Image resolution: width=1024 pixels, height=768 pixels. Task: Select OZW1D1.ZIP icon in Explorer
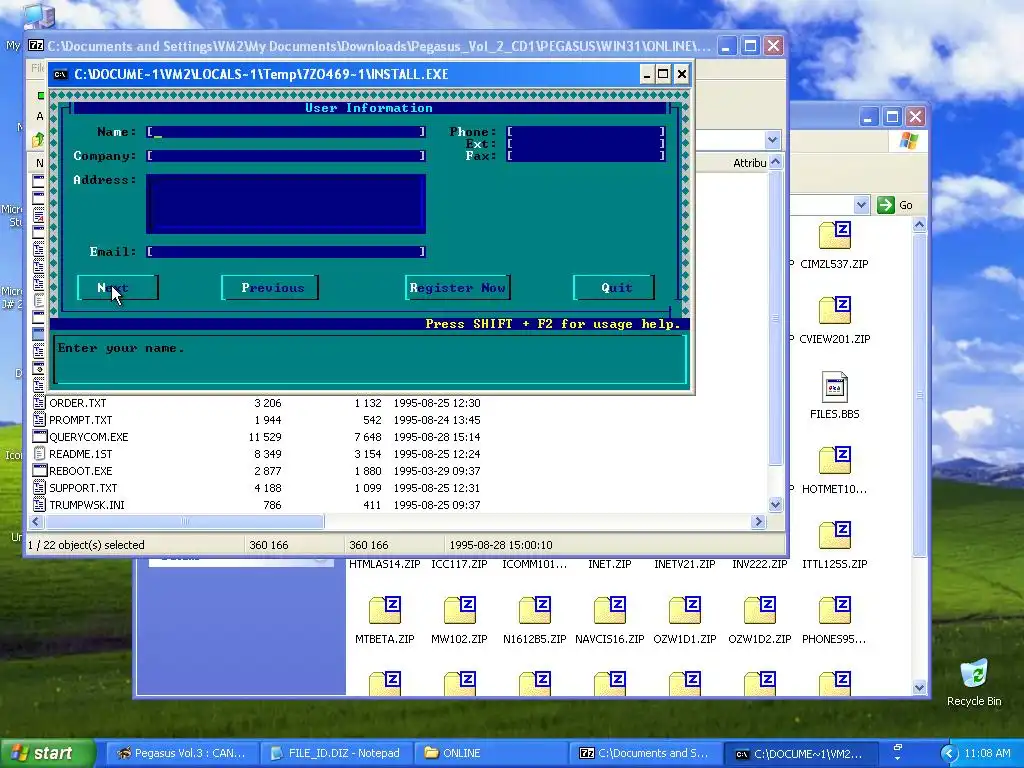685,611
